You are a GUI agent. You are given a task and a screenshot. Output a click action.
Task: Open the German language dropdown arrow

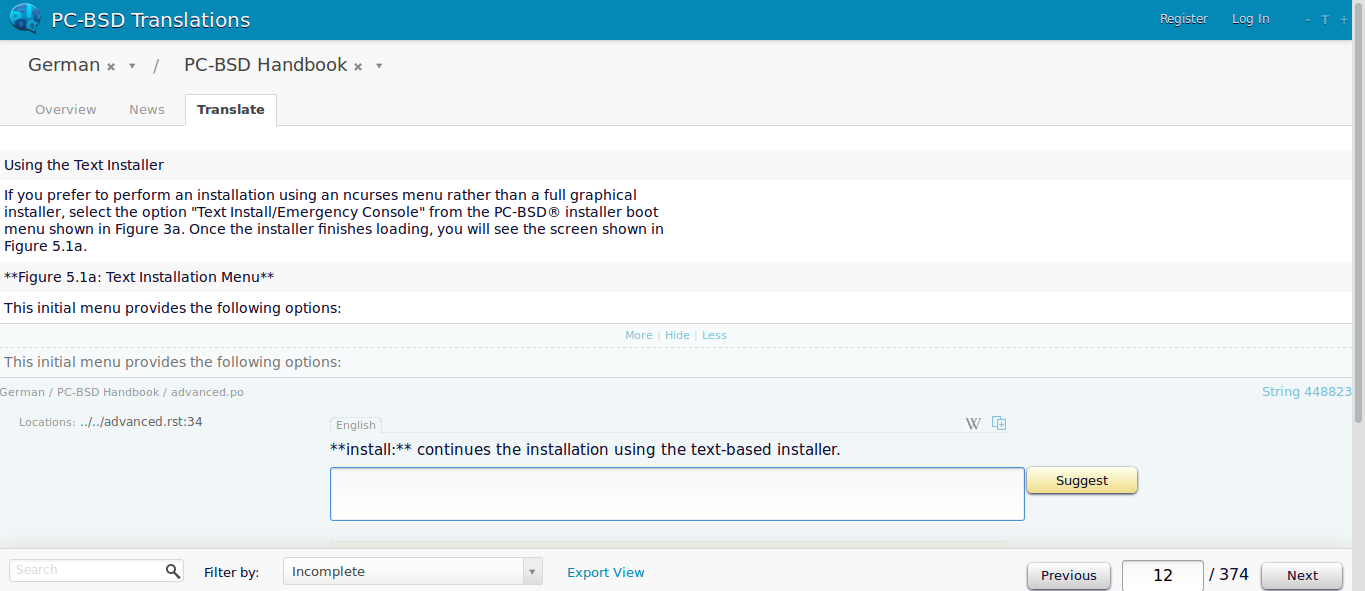(x=132, y=66)
